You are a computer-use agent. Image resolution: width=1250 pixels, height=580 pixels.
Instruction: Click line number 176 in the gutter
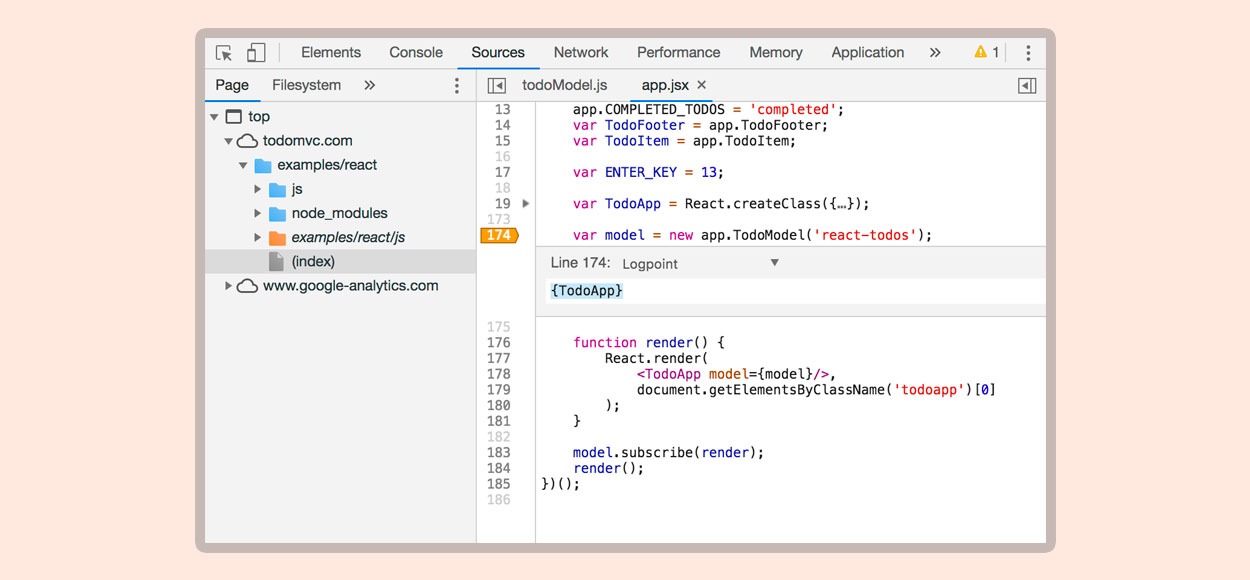498,343
